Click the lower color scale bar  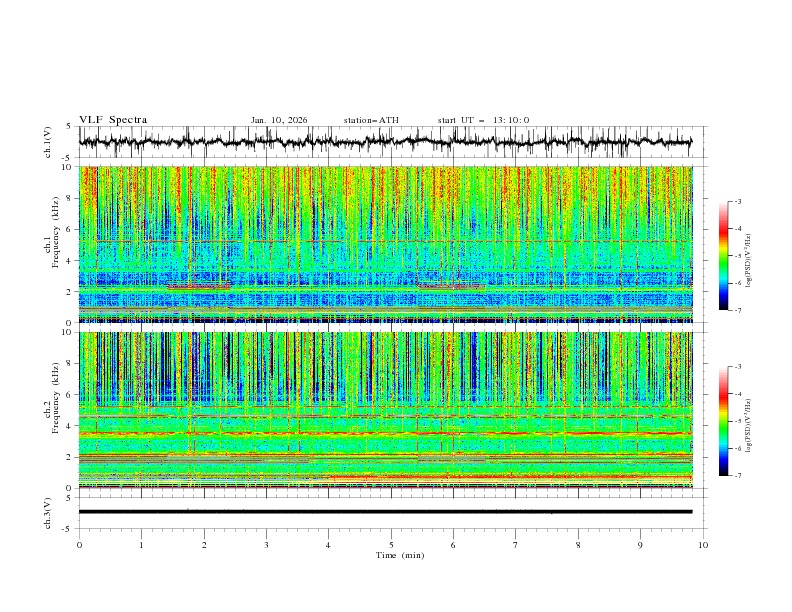(x=724, y=421)
